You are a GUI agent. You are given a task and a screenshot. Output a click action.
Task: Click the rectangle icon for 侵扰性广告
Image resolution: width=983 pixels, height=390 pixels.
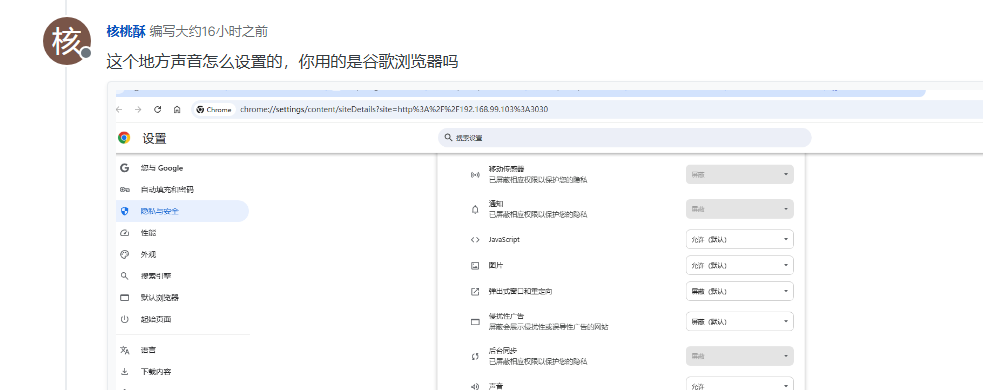[475, 322]
